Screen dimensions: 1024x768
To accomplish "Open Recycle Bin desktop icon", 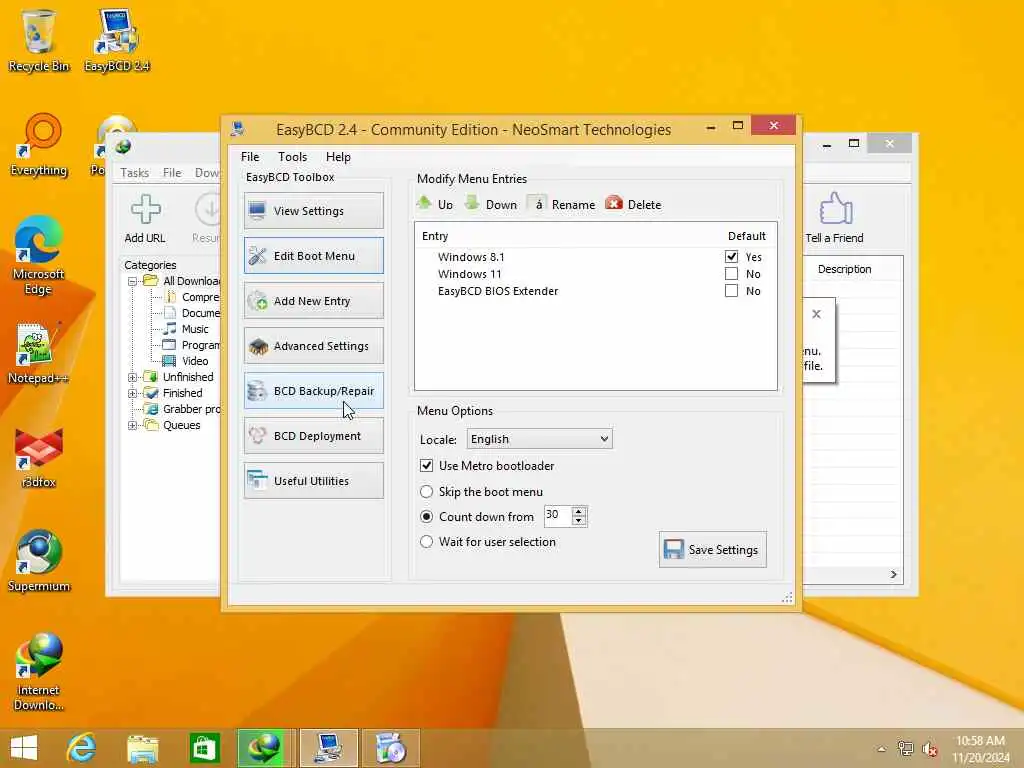I will (x=39, y=40).
